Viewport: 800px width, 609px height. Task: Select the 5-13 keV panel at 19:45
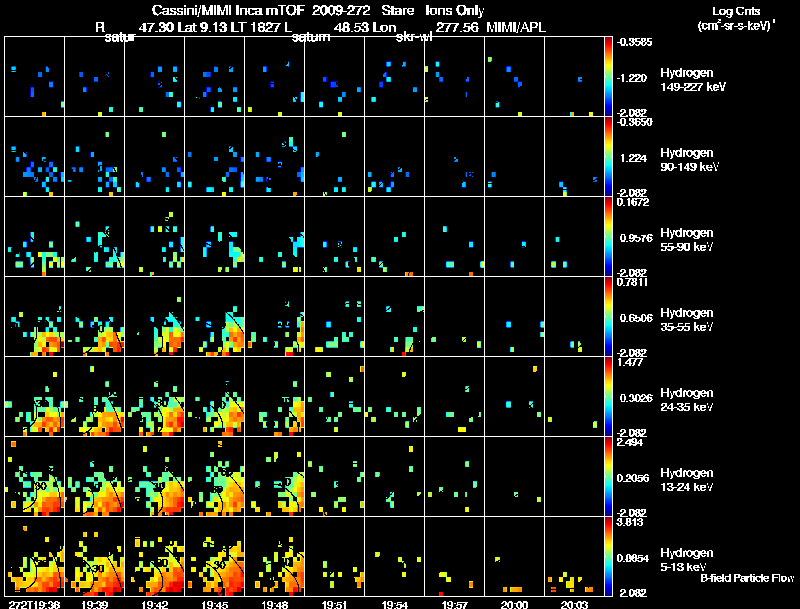[x=215, y=557]
